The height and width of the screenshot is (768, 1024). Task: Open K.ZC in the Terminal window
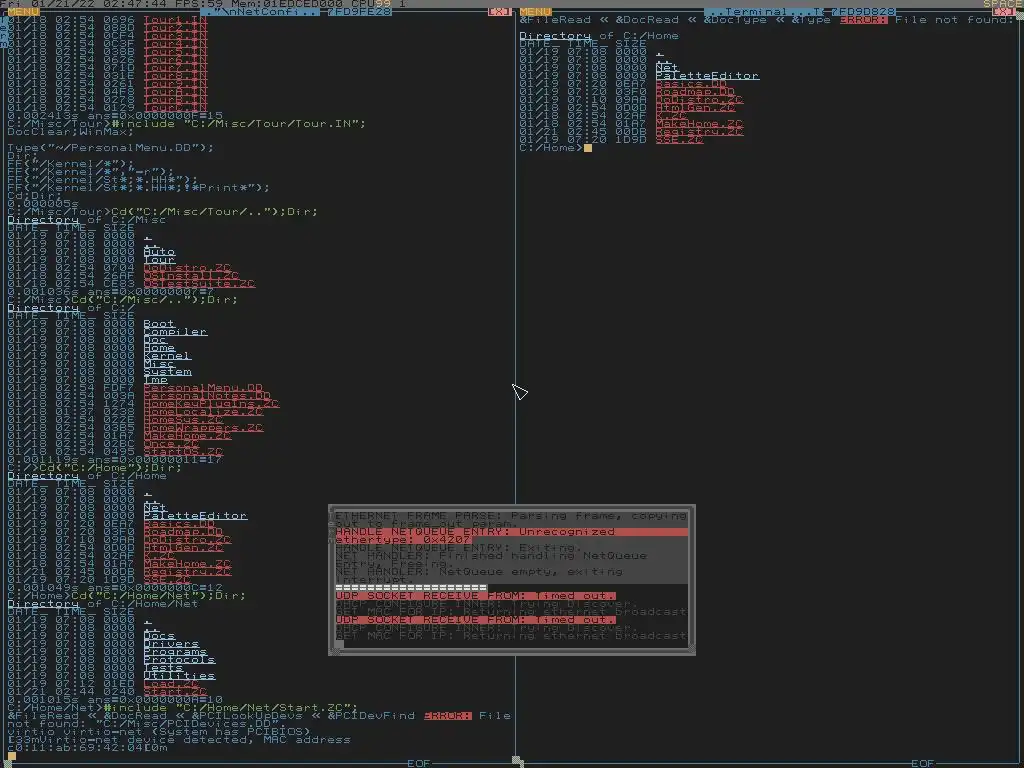click(x=671, y=116)
